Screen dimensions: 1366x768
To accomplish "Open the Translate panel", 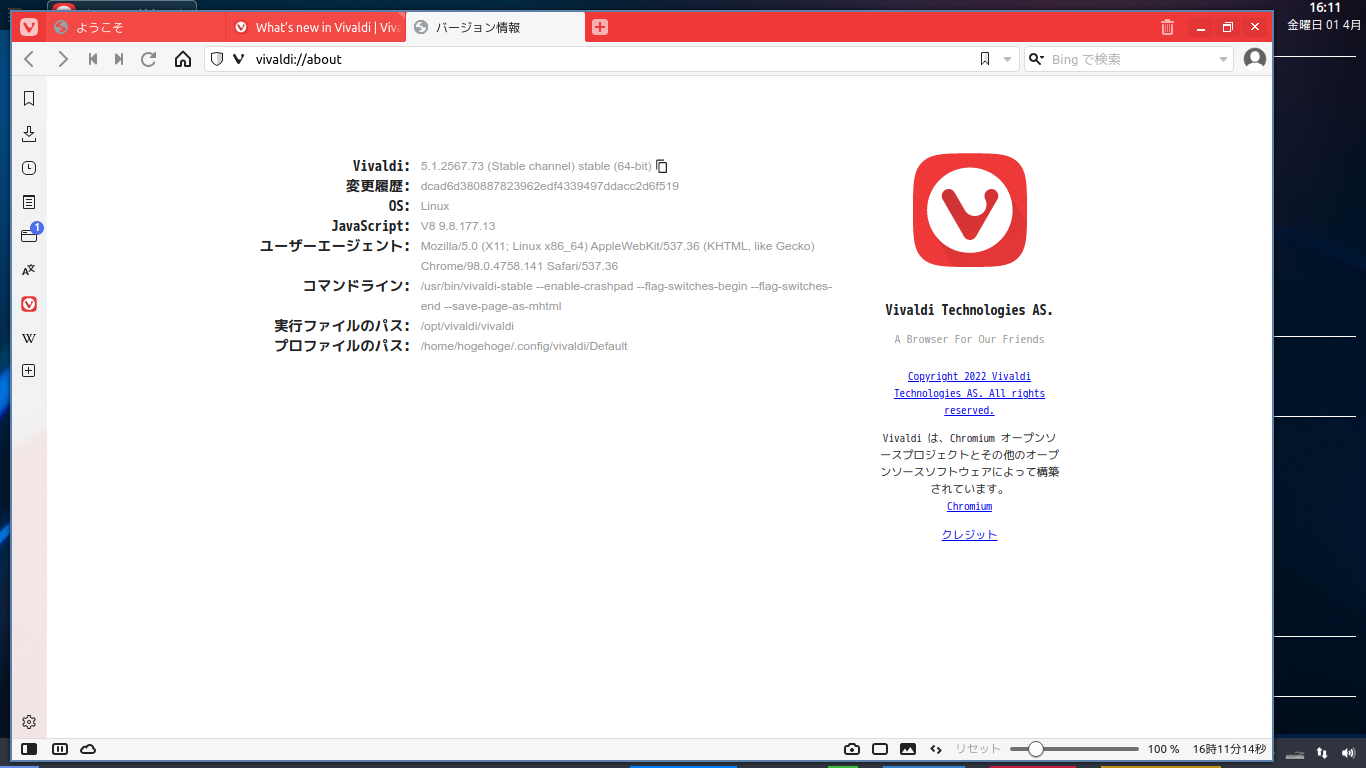I will pos(29,270).
